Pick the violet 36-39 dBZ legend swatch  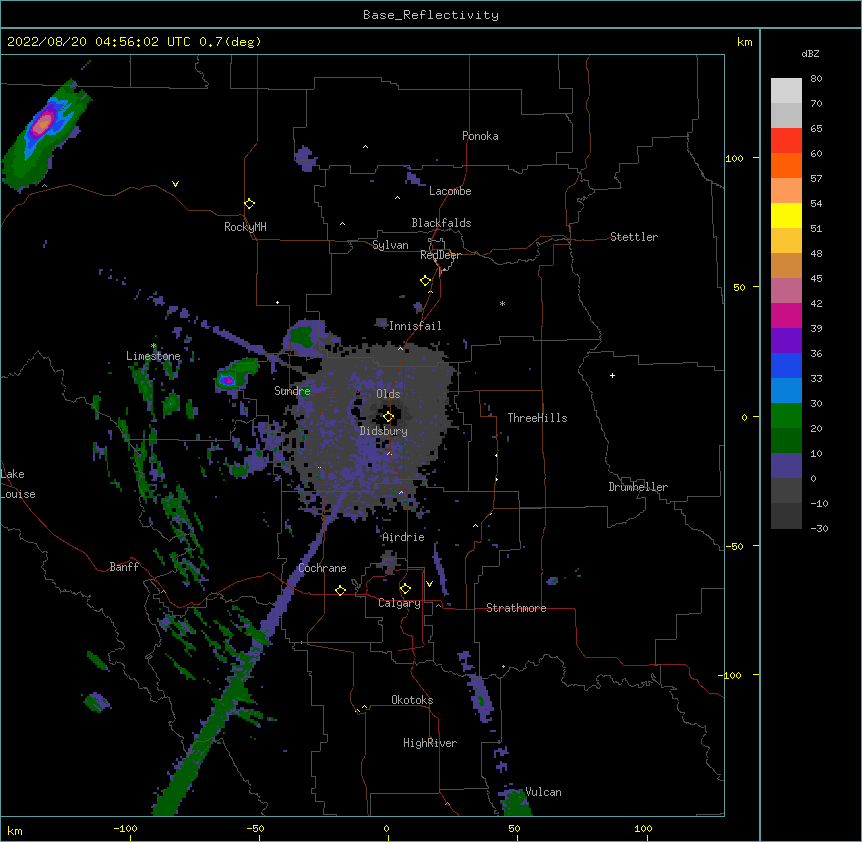pos(786,341)
